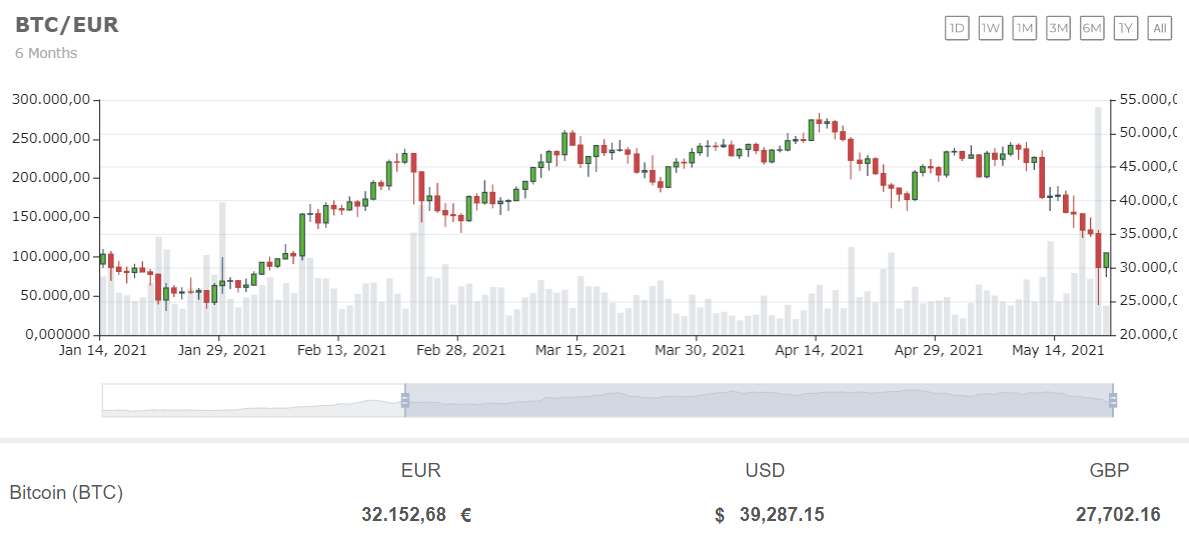Click the 27,702.16 GBP price value
This screenshot has height=542, width=1189.
coord(1118,515)
